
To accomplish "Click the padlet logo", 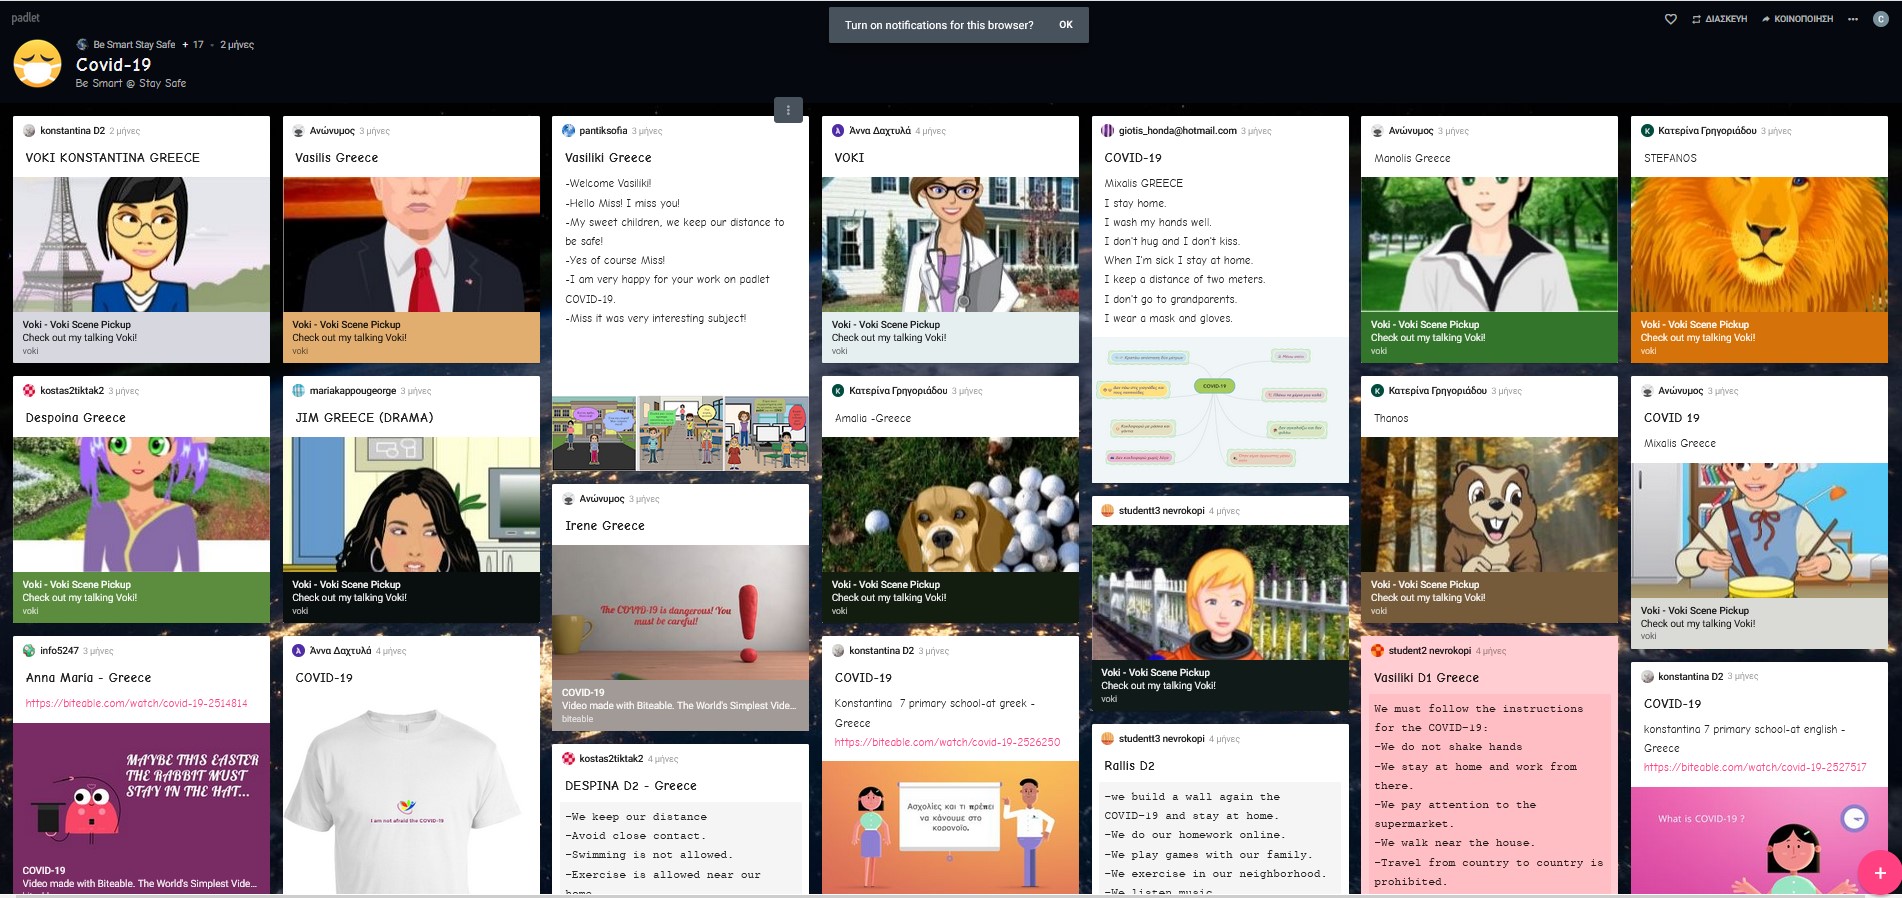I will click(x=26, y=18).
